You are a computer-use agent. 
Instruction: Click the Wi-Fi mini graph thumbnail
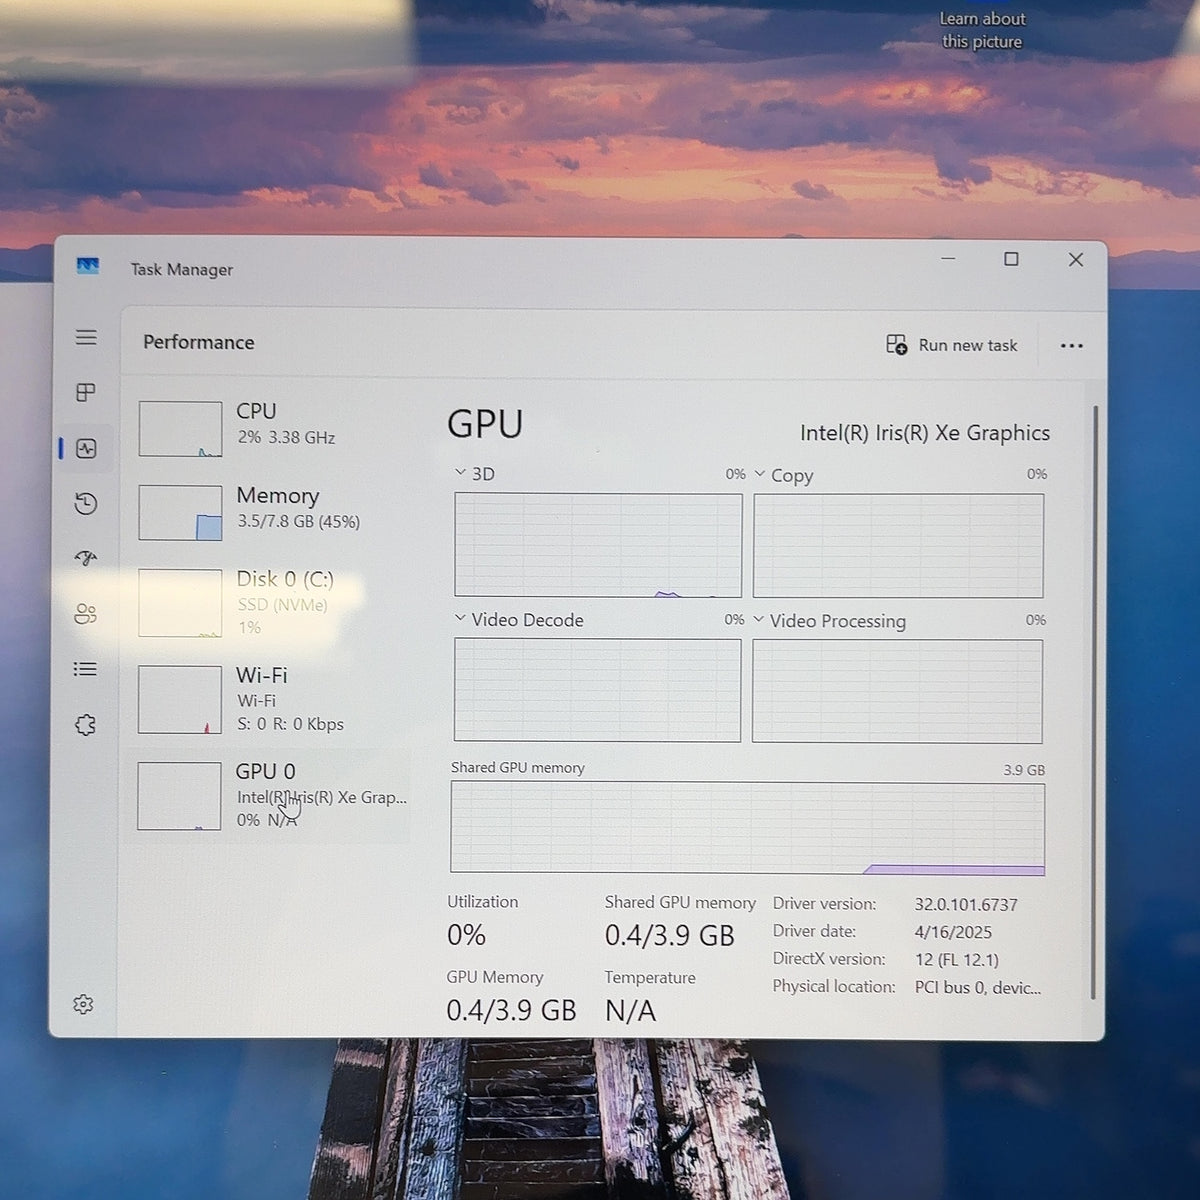click(x=179, y=700)
